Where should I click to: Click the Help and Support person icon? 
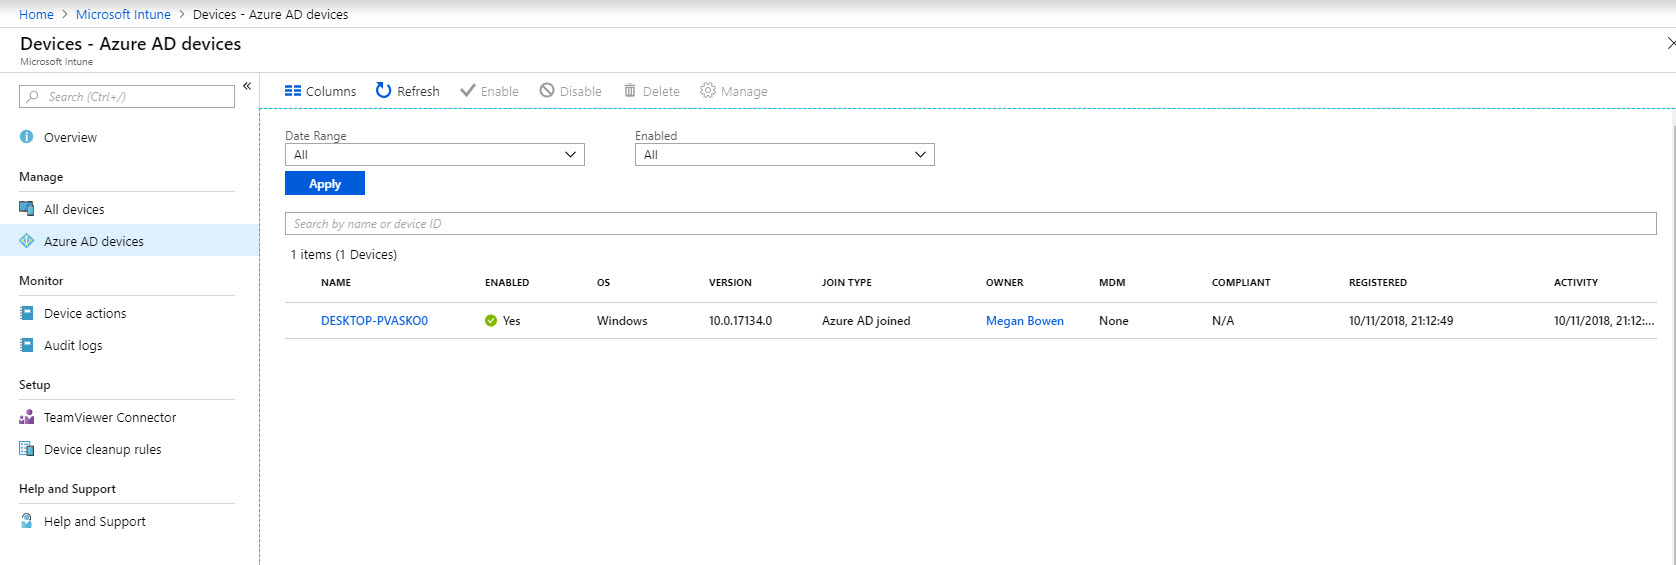27,521
